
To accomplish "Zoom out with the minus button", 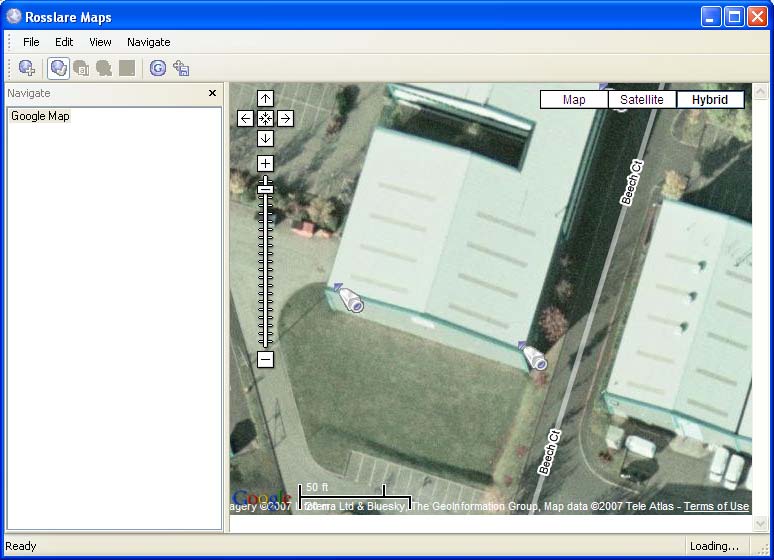I will 266,359.
